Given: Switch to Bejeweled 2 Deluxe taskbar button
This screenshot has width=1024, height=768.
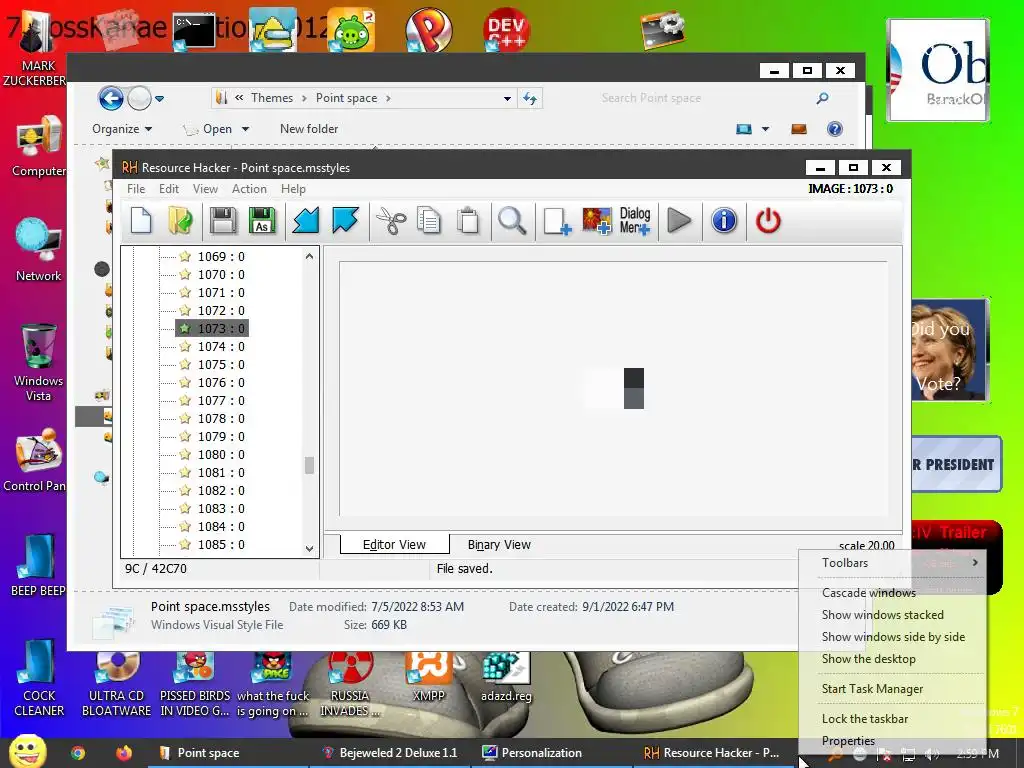Looking at the screenshot, I should click(x=391, y=753).
